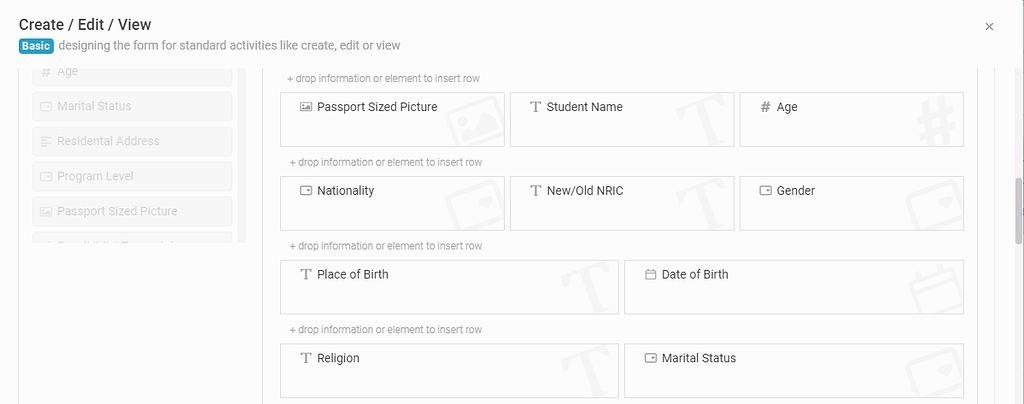Click the dropdown icon beside Marital Status form field
Viewport: 1024px width, 404px height.
(650, 358)
